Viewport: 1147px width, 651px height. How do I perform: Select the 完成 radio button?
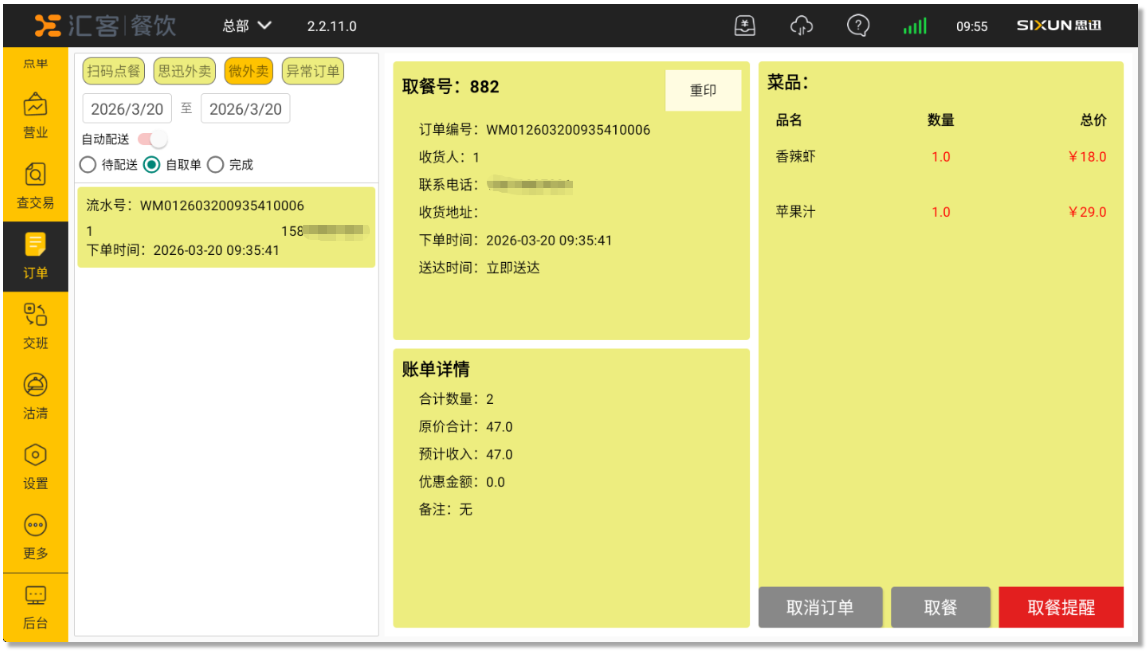tap(215, 165)
